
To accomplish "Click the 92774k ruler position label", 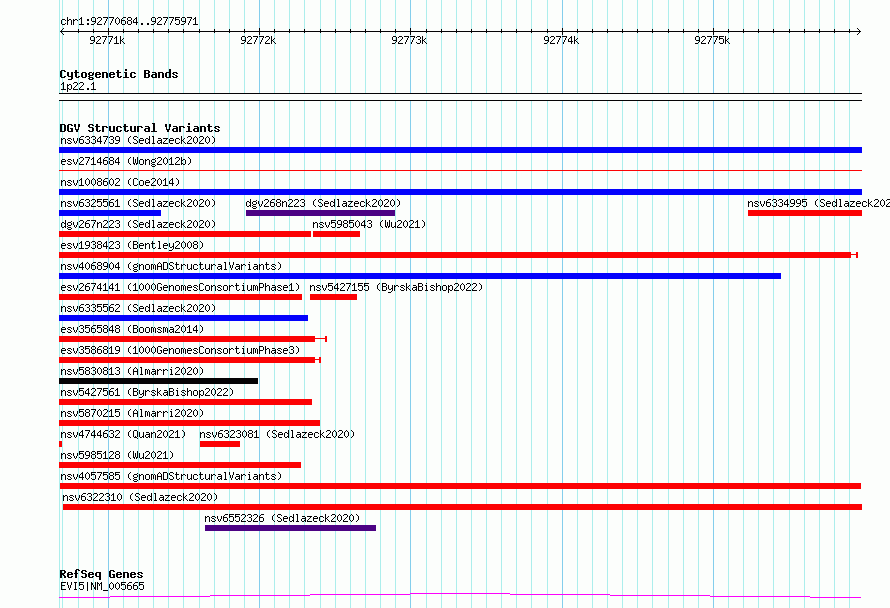I will (x=561, y=40).
